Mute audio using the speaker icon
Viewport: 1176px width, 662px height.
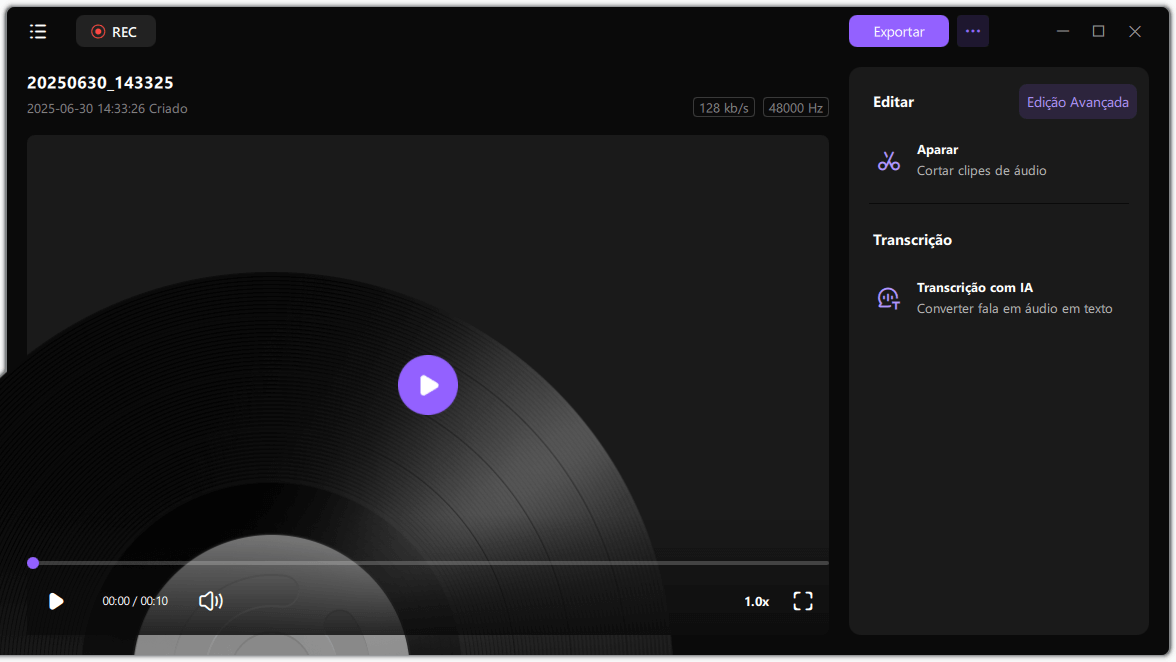(211, 601)
